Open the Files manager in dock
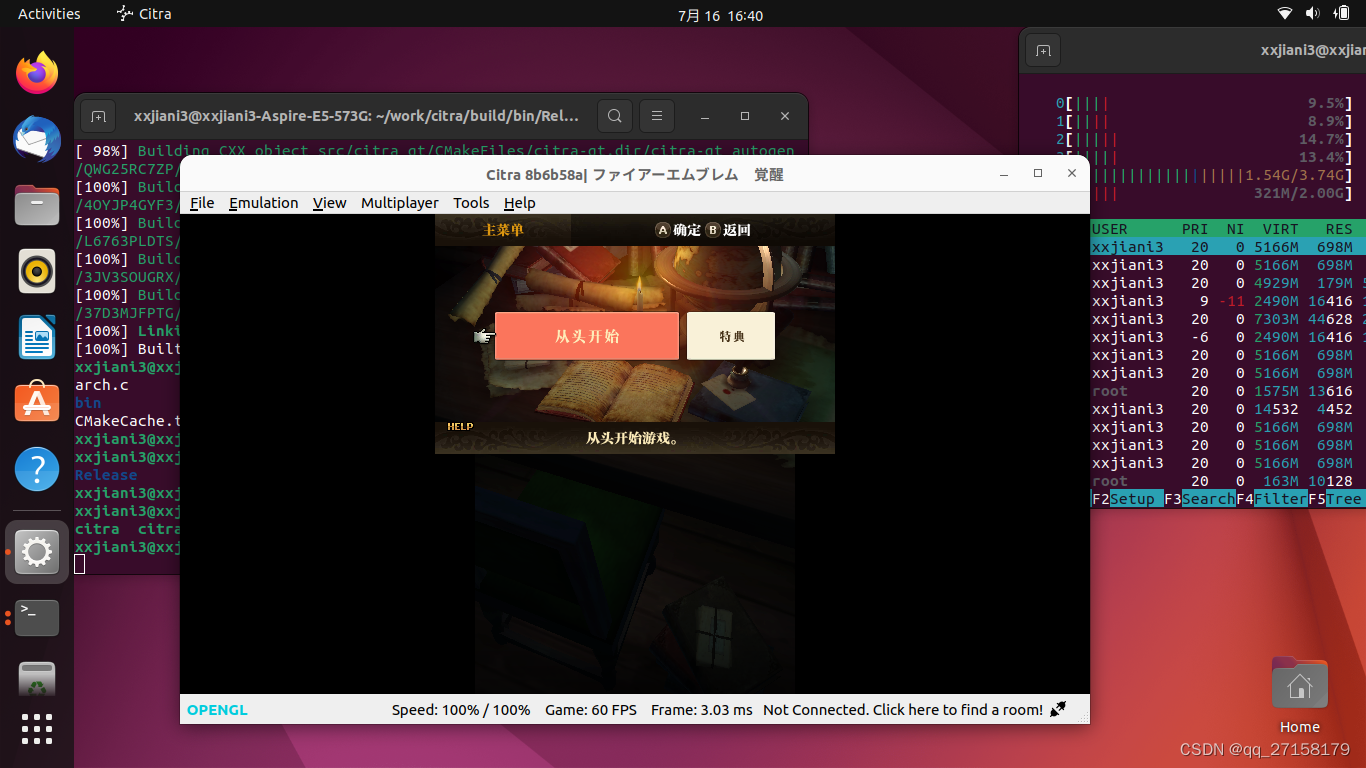 (37, 205)
